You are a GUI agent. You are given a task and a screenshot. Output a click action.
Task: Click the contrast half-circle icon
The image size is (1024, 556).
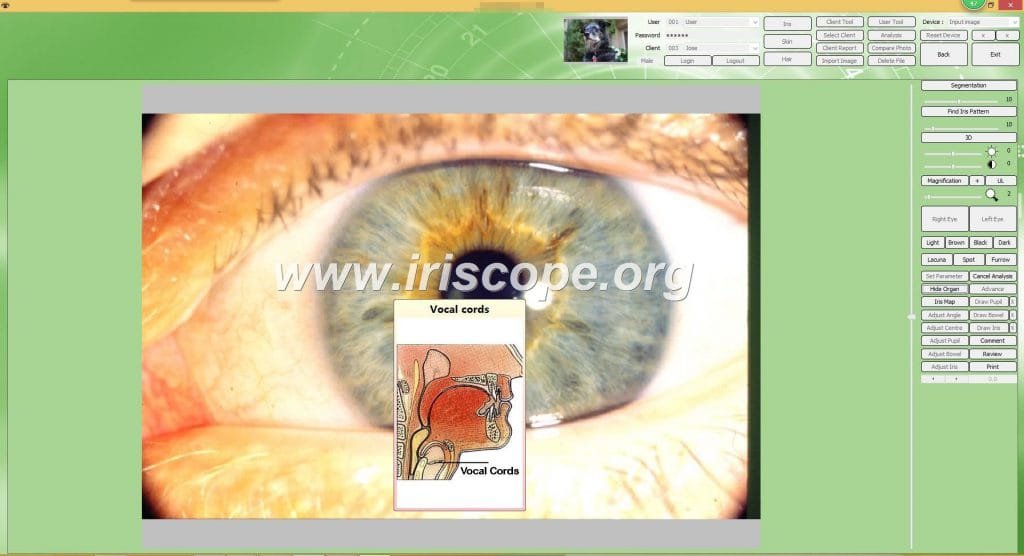[x=991, y=165]
